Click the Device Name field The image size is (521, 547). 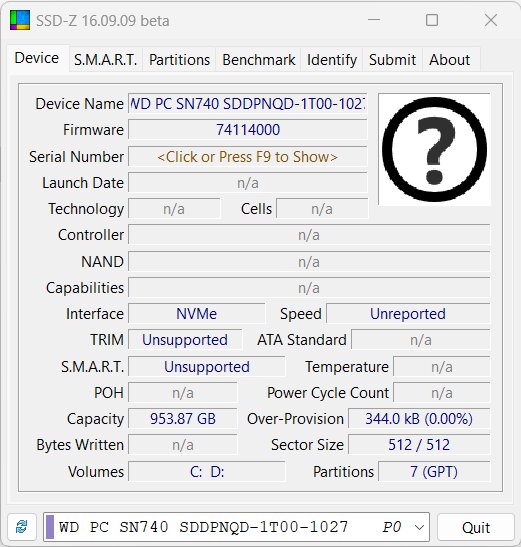point(248,104)
